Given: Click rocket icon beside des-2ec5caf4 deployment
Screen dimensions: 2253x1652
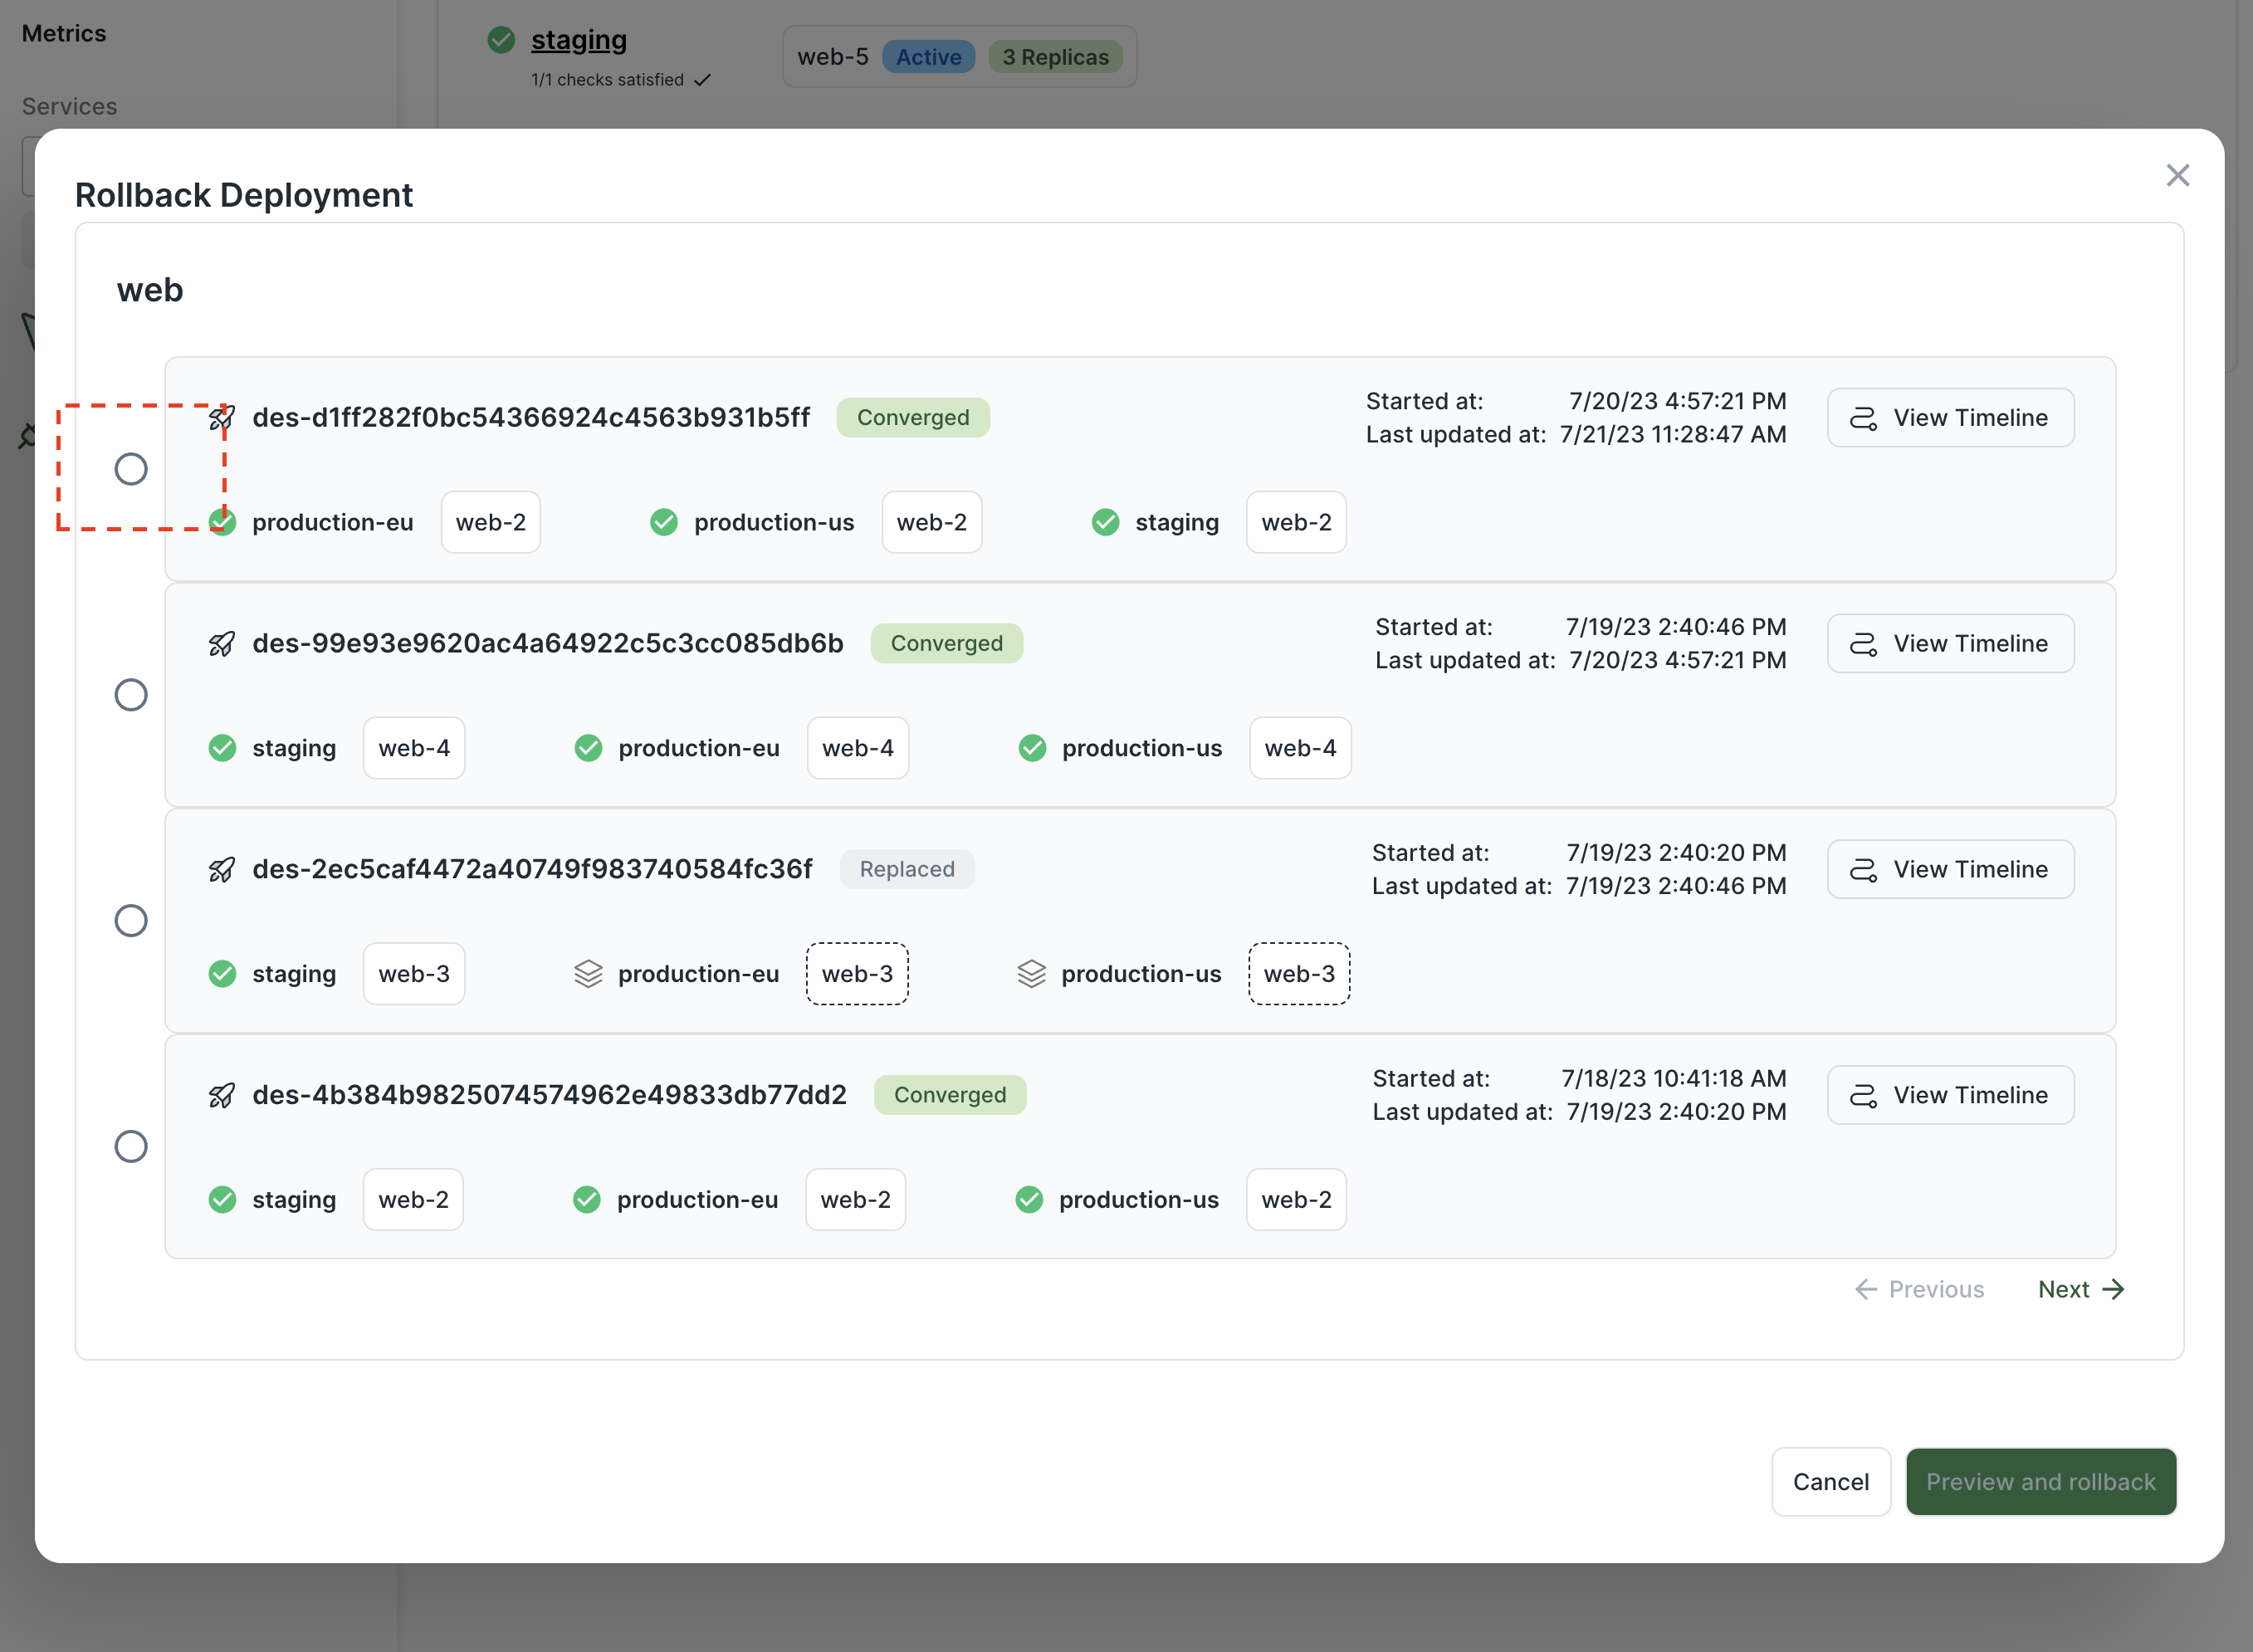Looking at the screenshot, I should 221,870.
